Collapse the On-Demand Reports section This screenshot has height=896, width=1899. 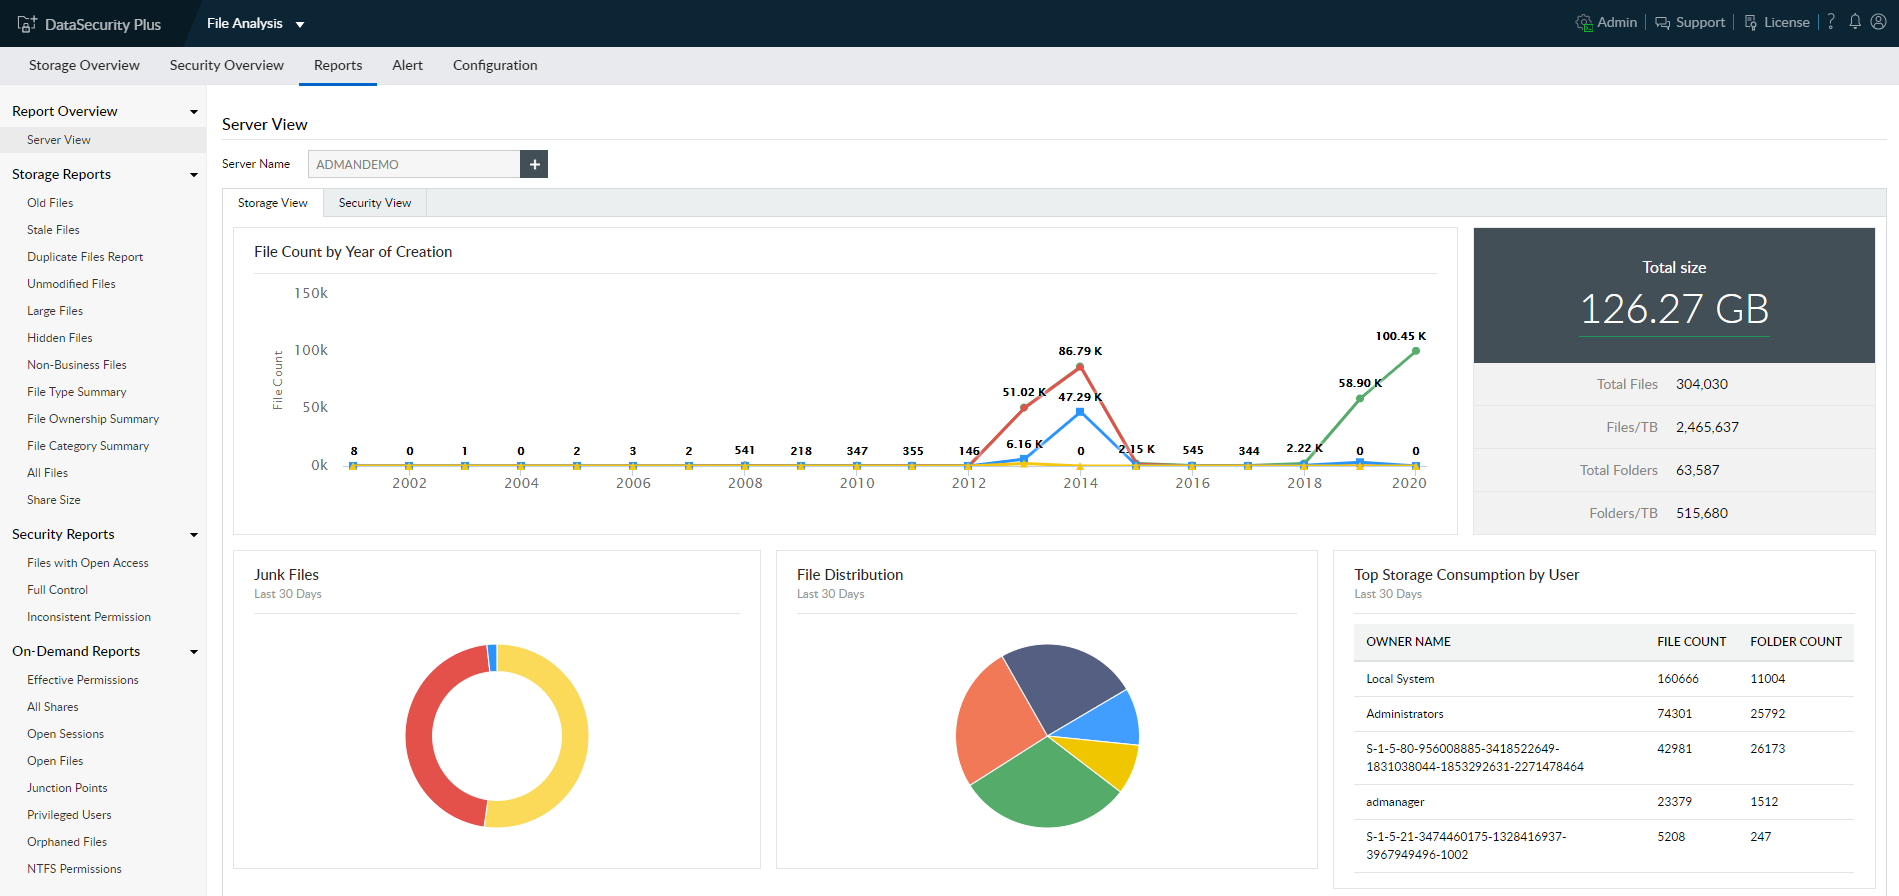194,652
